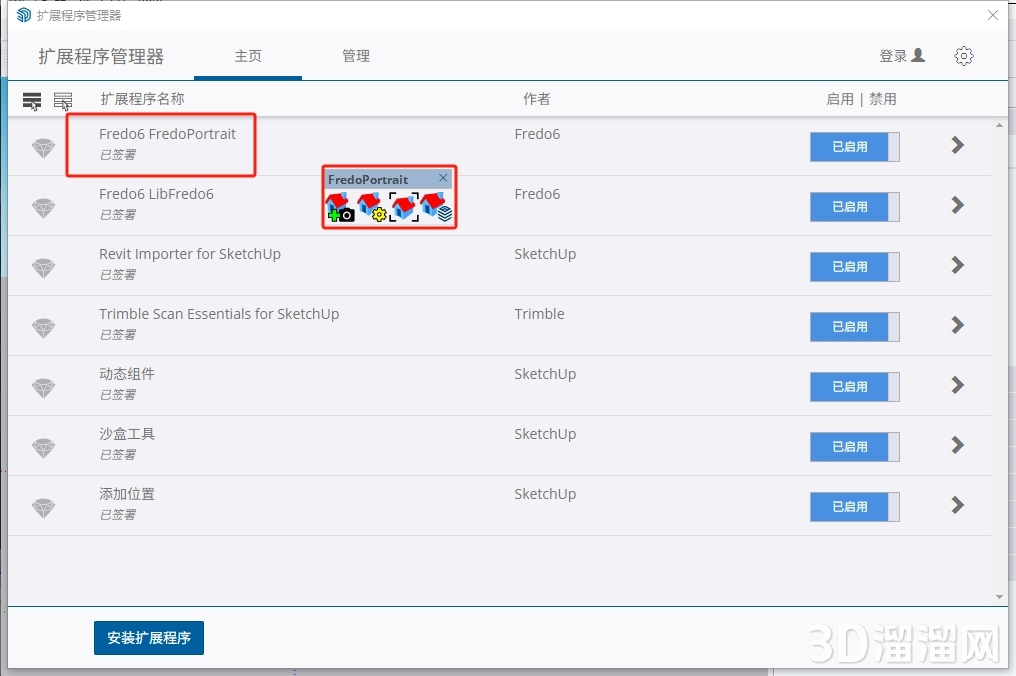Click the framed house icon in FredoPortrait toolbar
This screenshot has width=1016, height=676.
click(403, 207)
